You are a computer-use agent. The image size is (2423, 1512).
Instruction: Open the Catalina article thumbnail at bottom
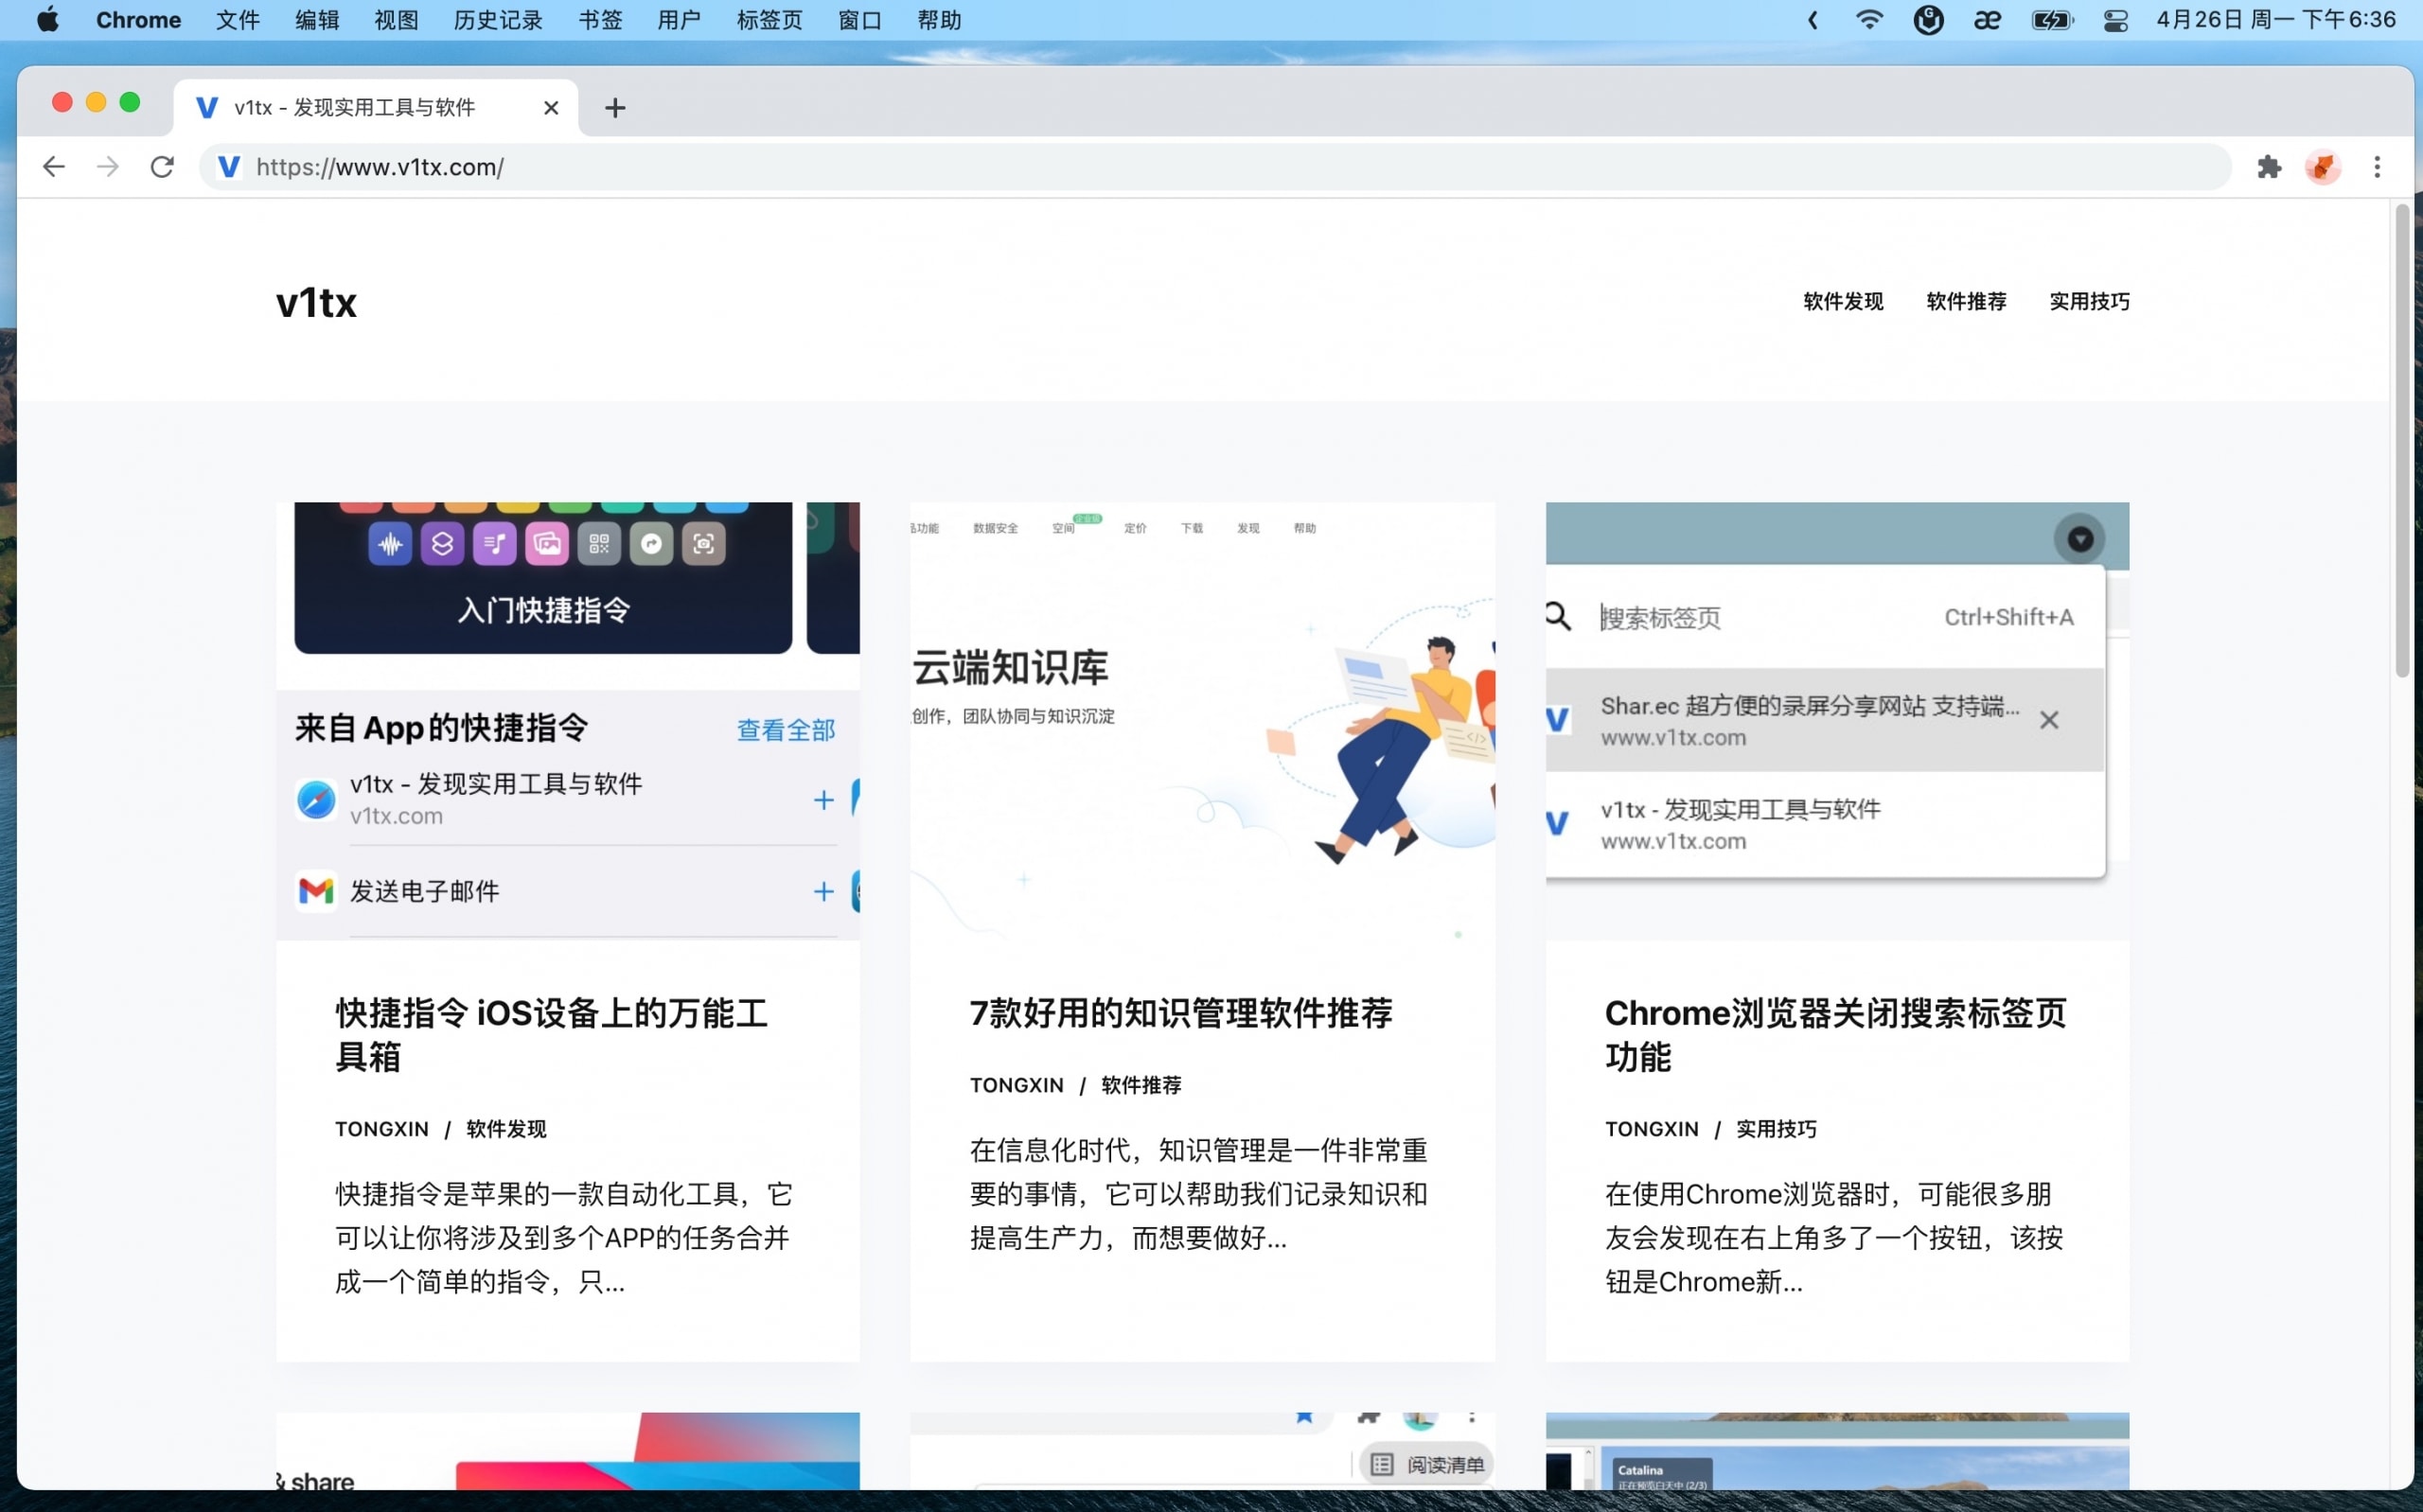tap(1837, 1451)
